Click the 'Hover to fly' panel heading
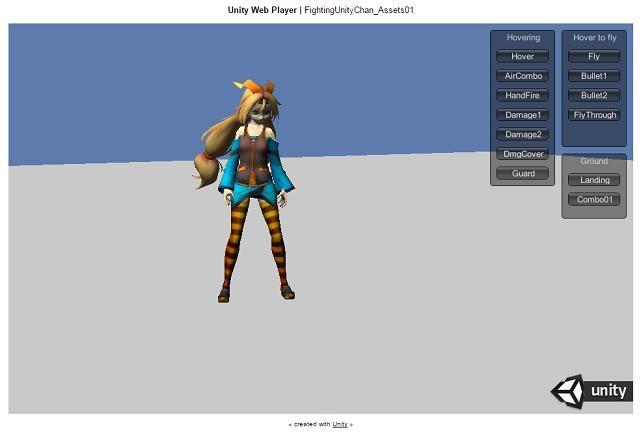Viewport: 641px width, 434px height. tap(594, 38)
